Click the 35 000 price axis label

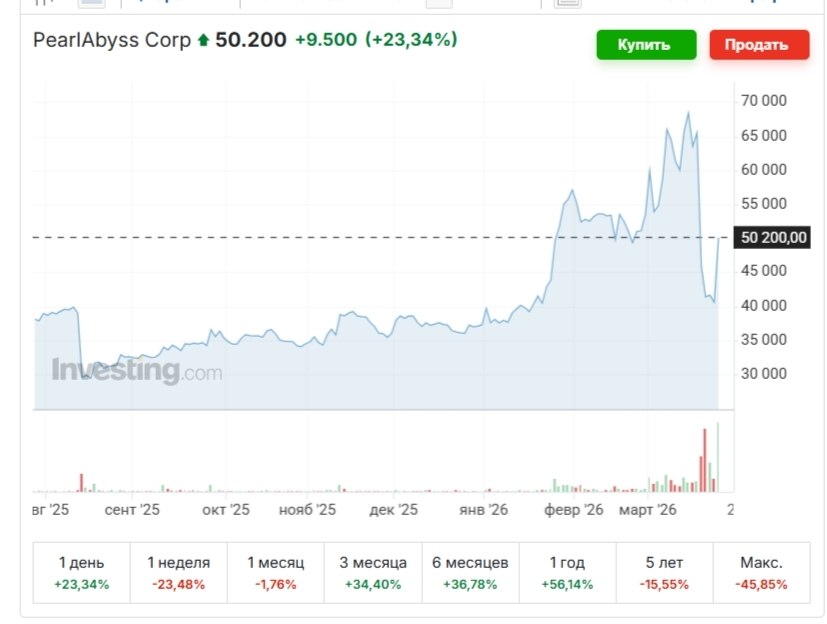pos(763,339)
